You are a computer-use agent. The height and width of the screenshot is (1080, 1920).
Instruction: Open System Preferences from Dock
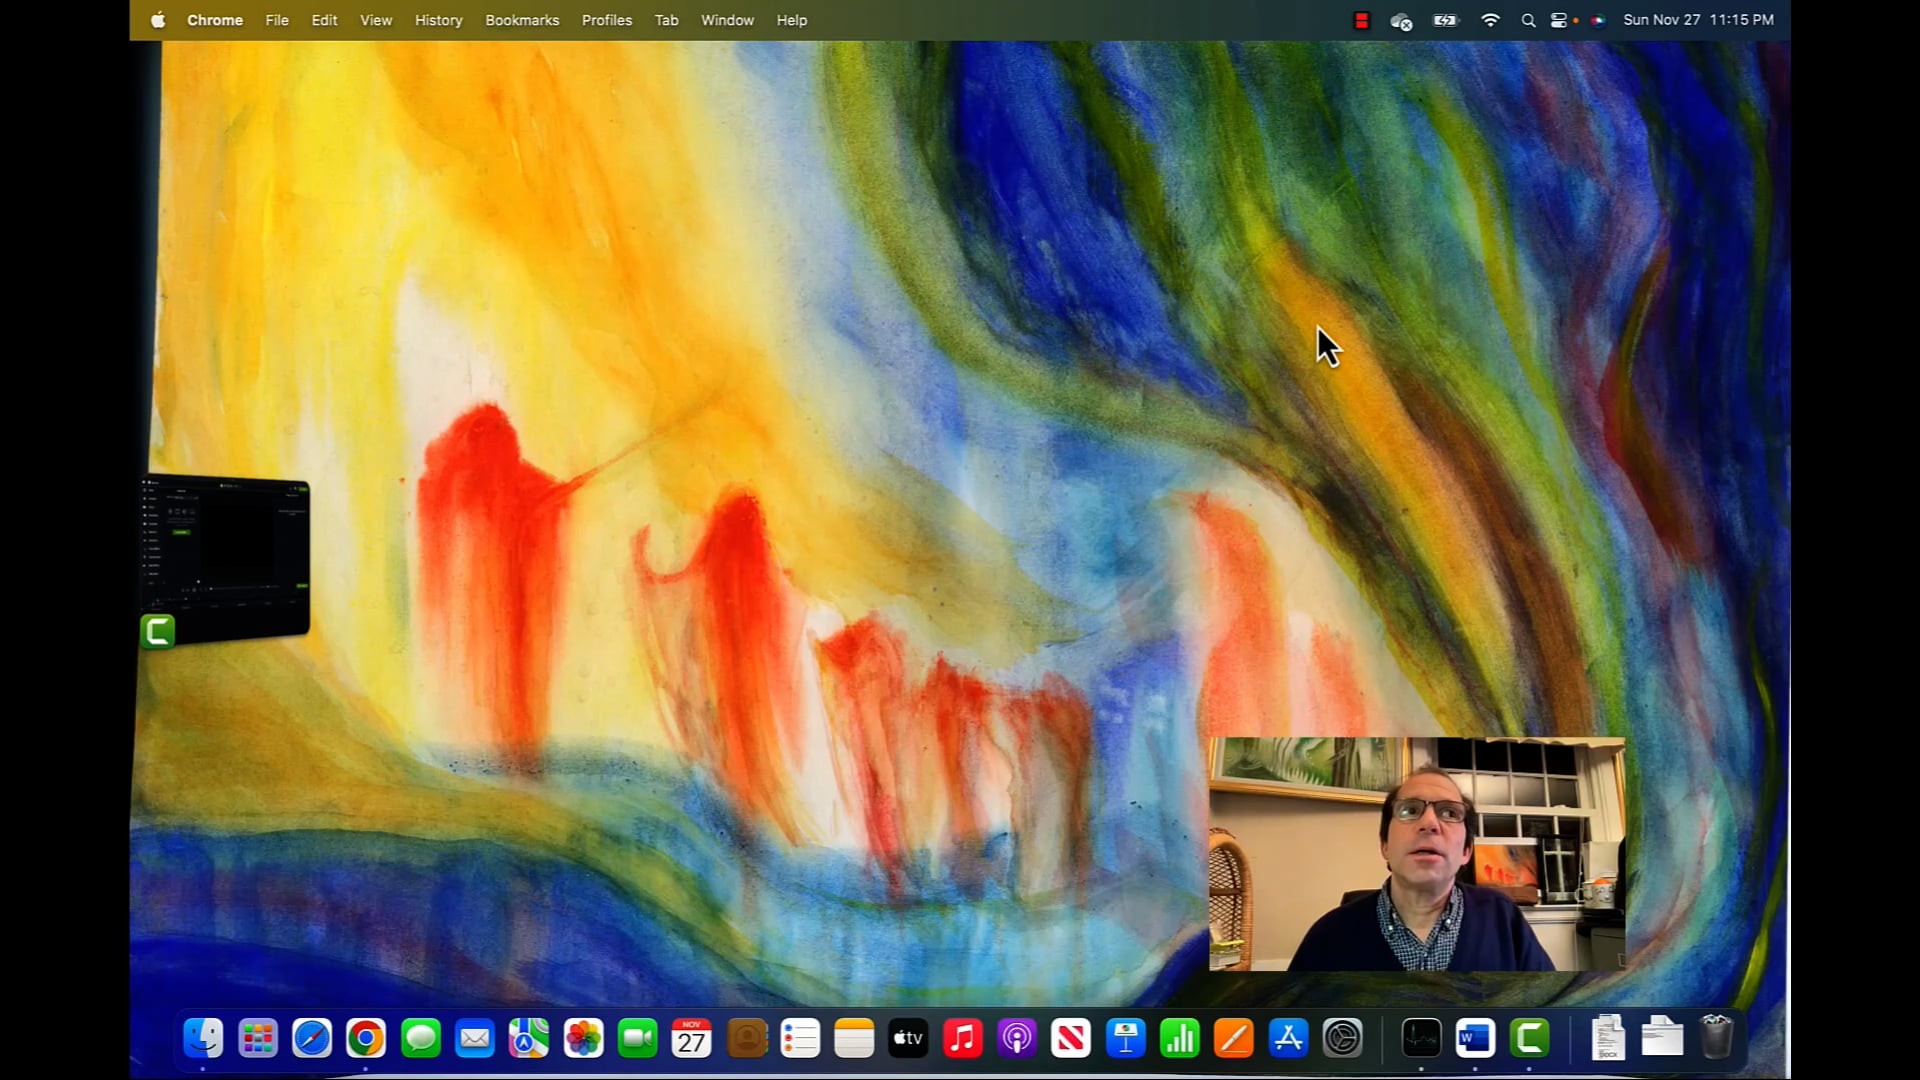(1343, 1038)
